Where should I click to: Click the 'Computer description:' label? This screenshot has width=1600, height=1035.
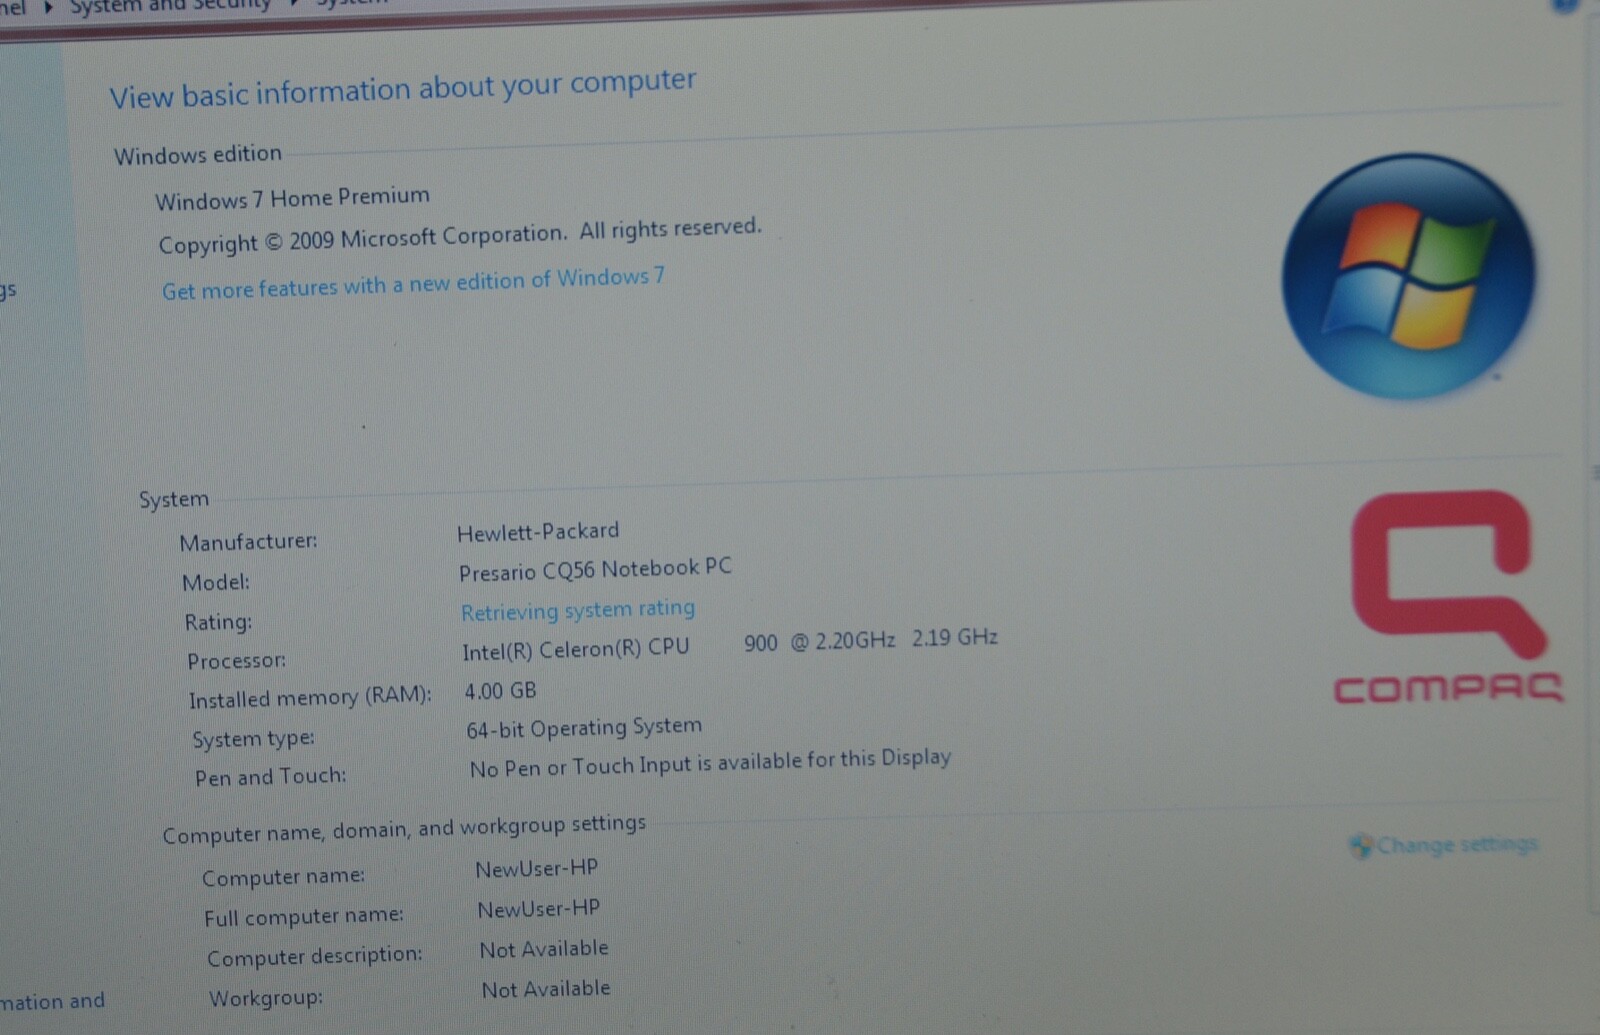click(314, 957)
